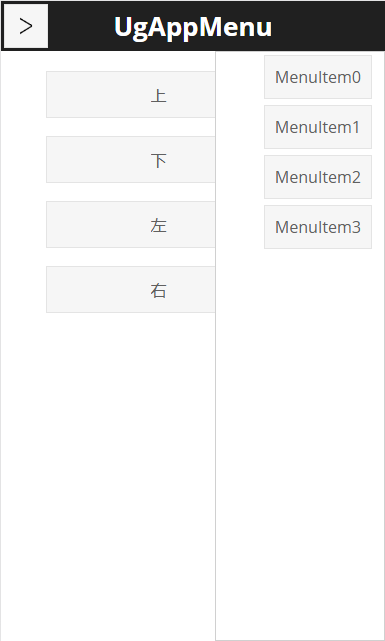385x641 pixels.
Task: Collapse the side menu with > button
Action: [x=26, y=26]
